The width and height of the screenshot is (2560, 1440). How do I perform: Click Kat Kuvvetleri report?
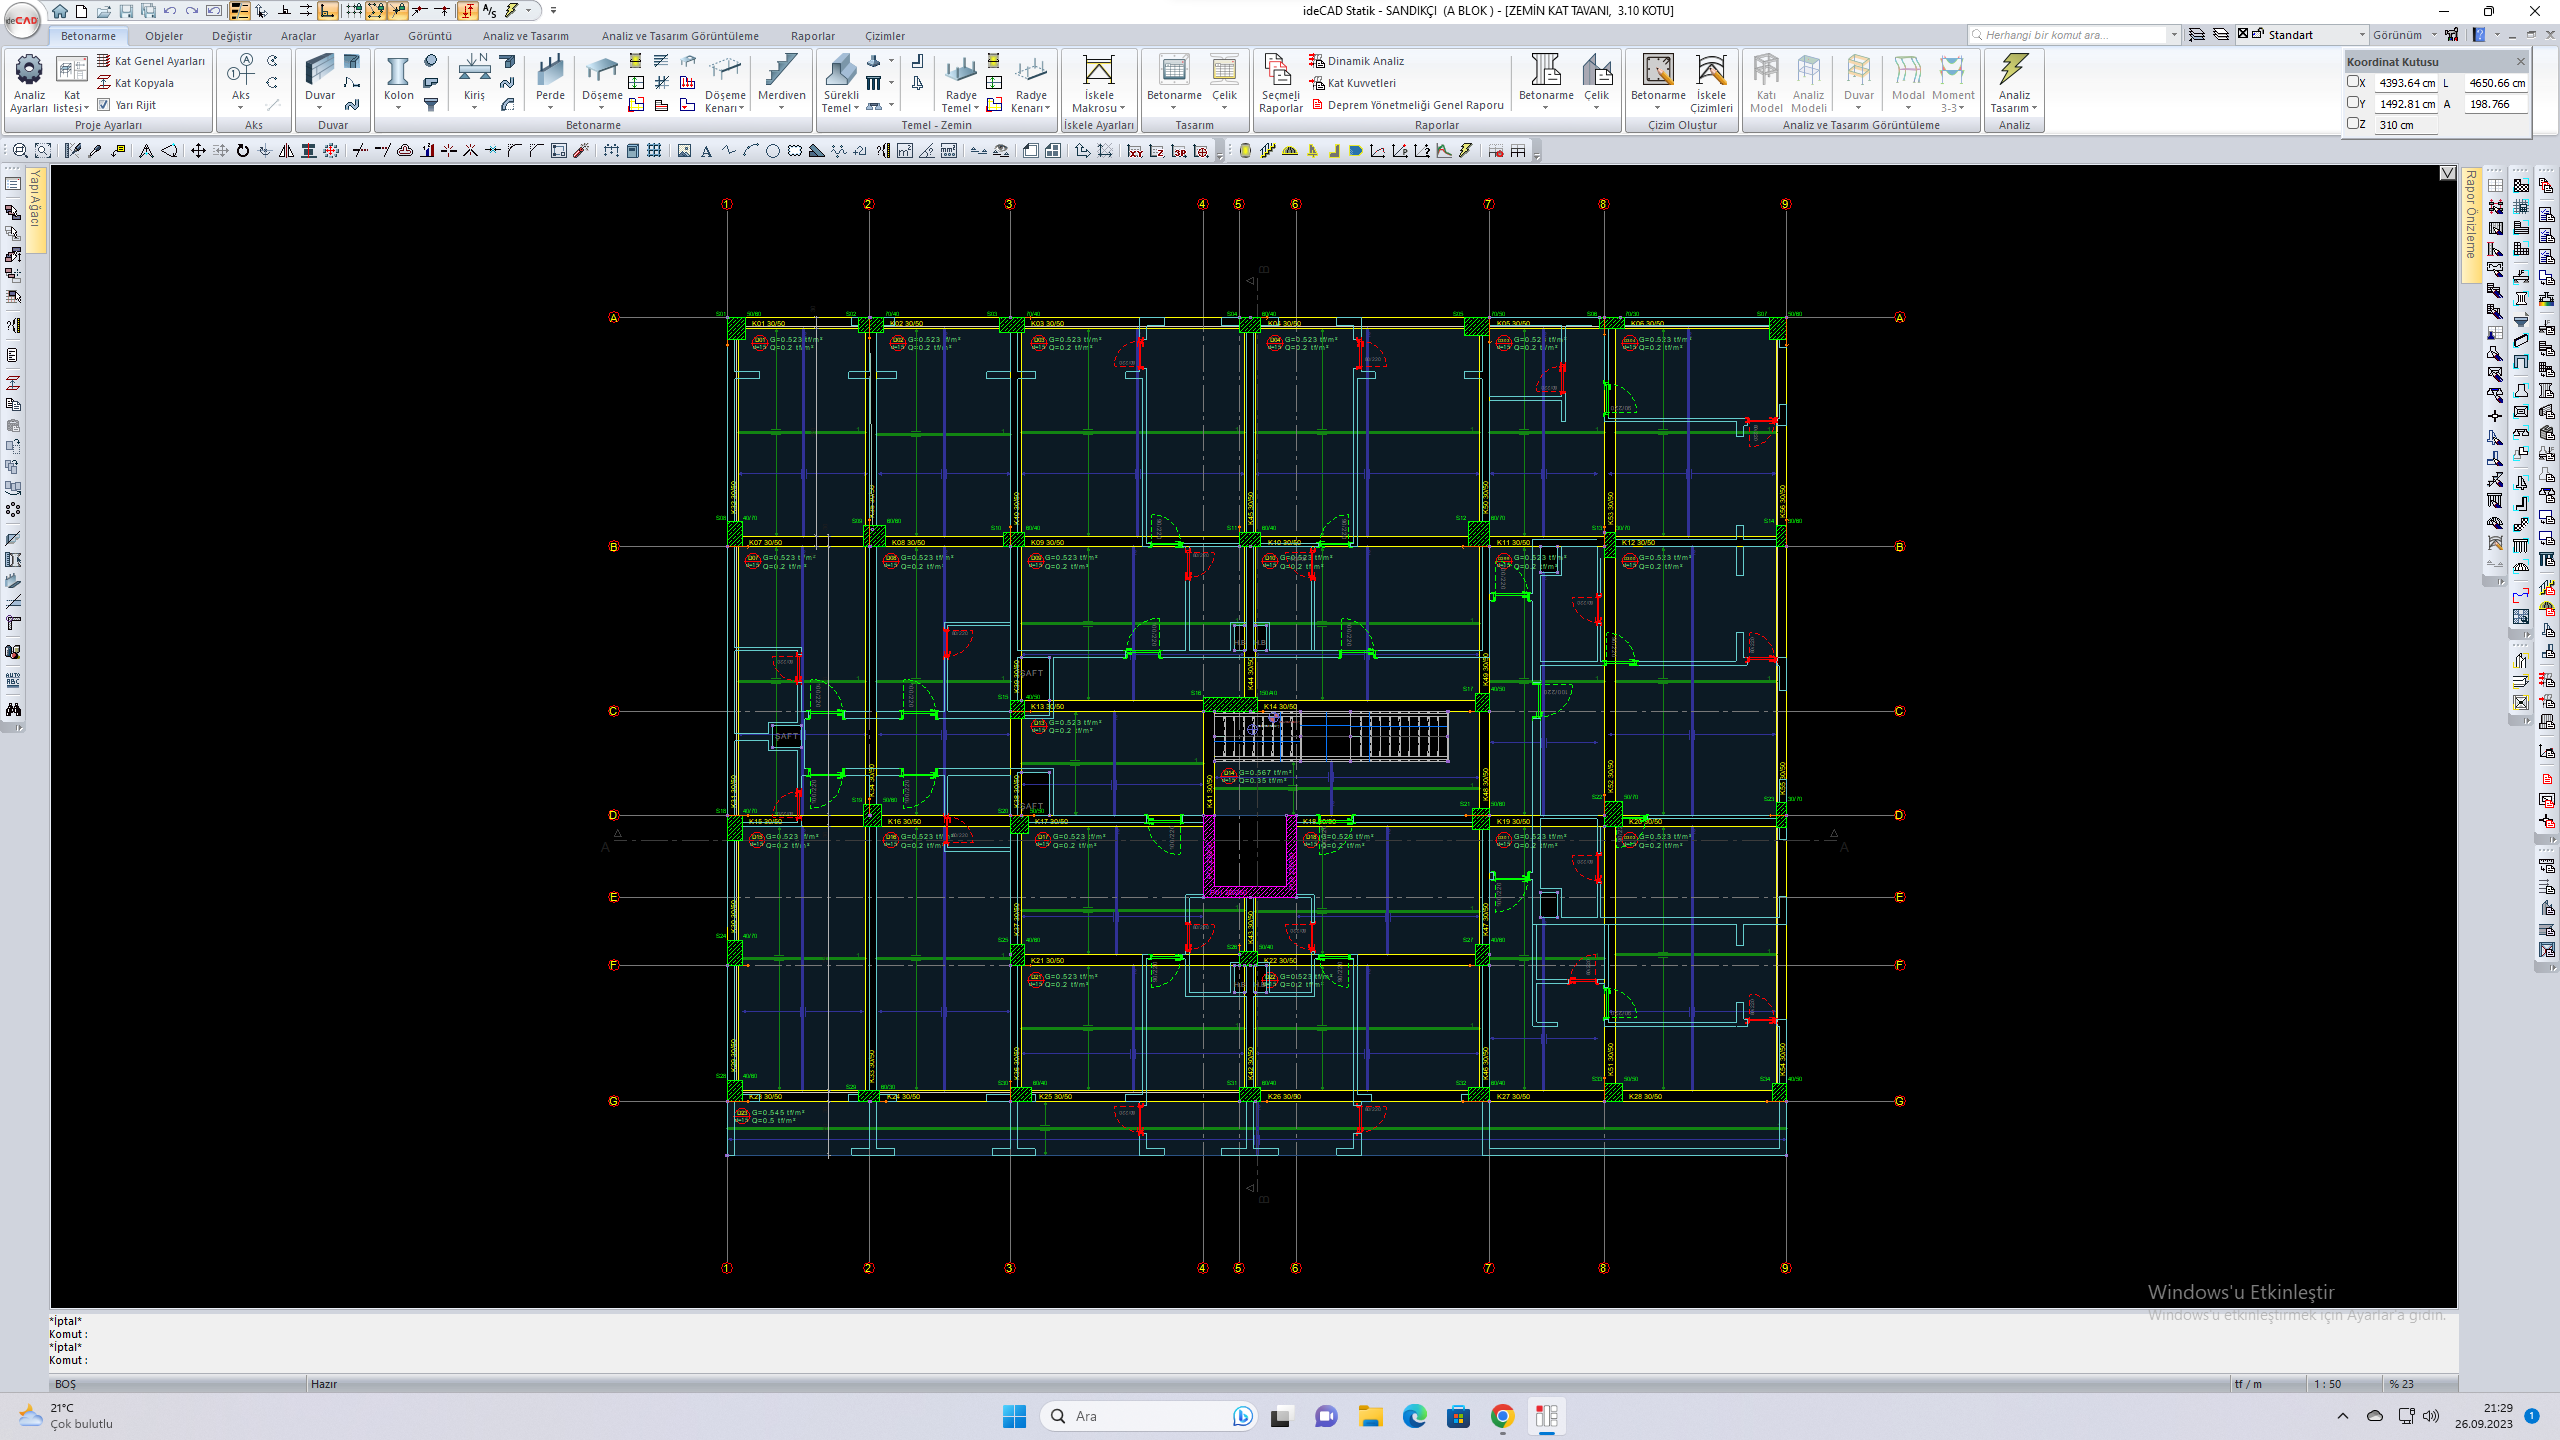pos(1353,83)
